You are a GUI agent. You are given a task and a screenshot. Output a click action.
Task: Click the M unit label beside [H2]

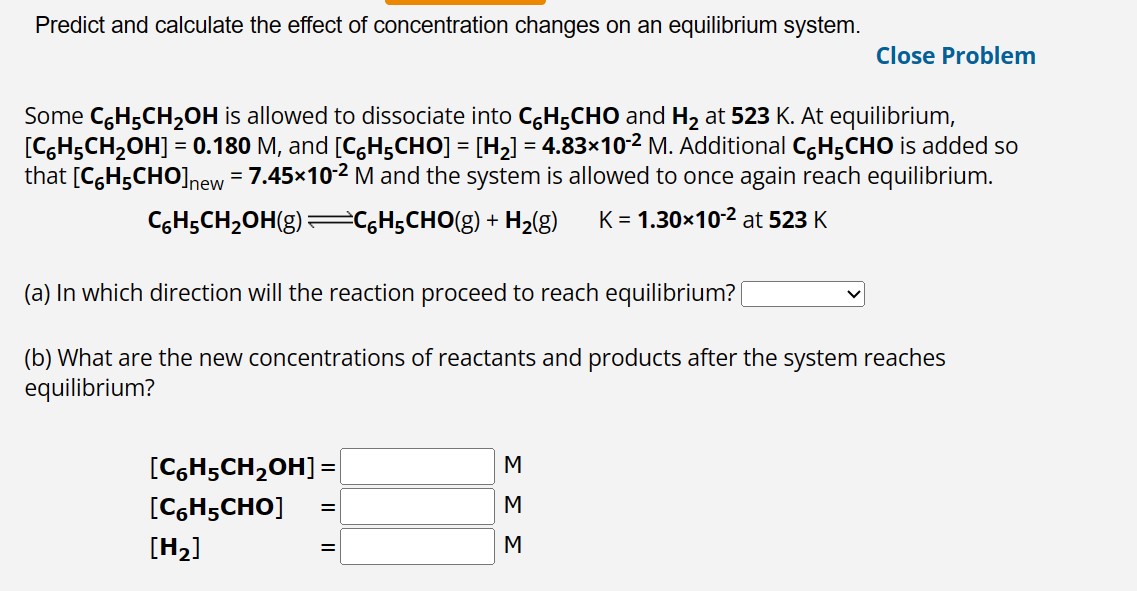coord(513,545)
